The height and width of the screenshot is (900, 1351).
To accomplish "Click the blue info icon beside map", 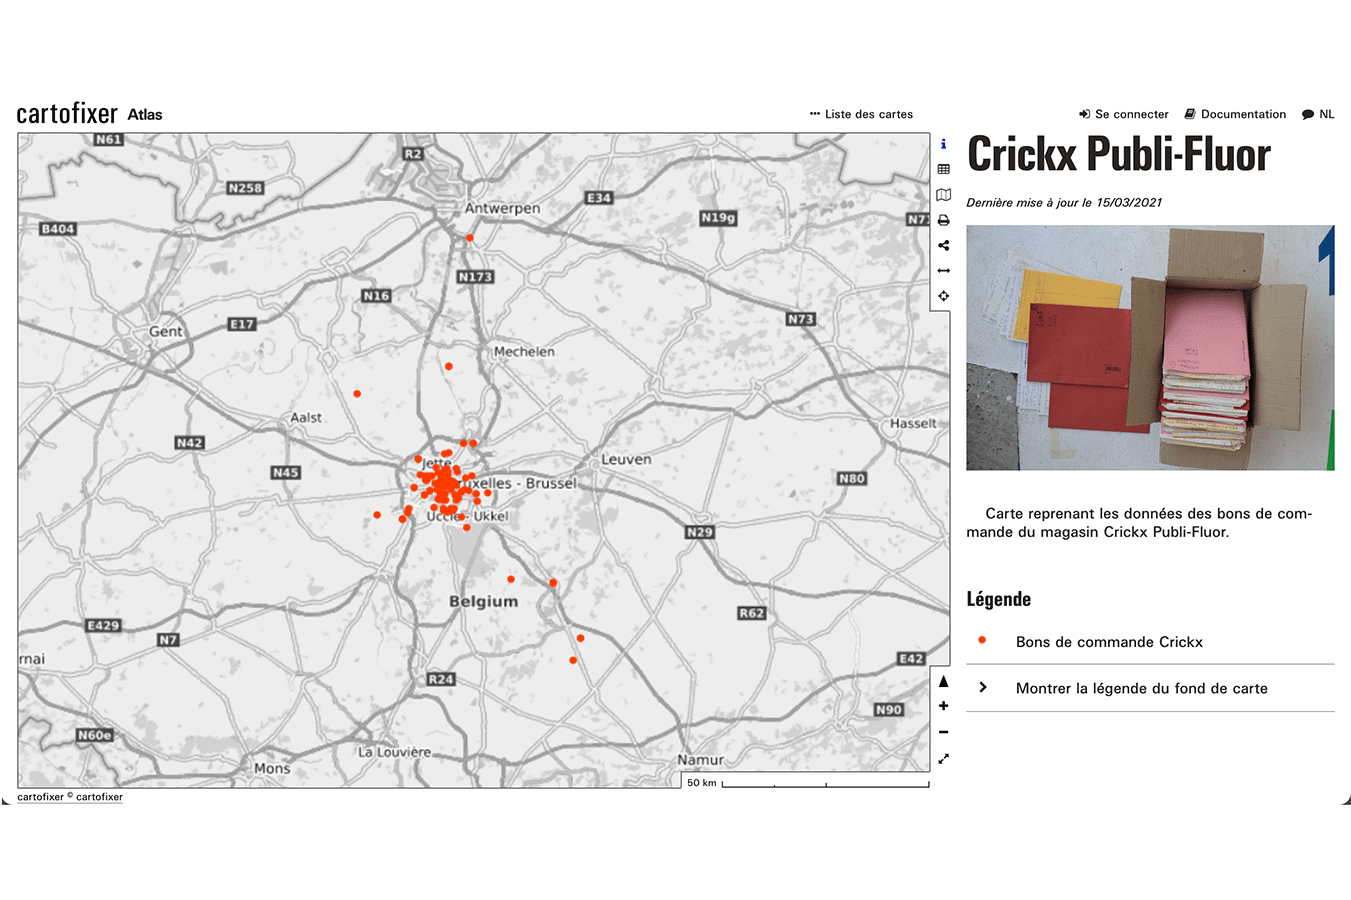I will pos(943,144).
